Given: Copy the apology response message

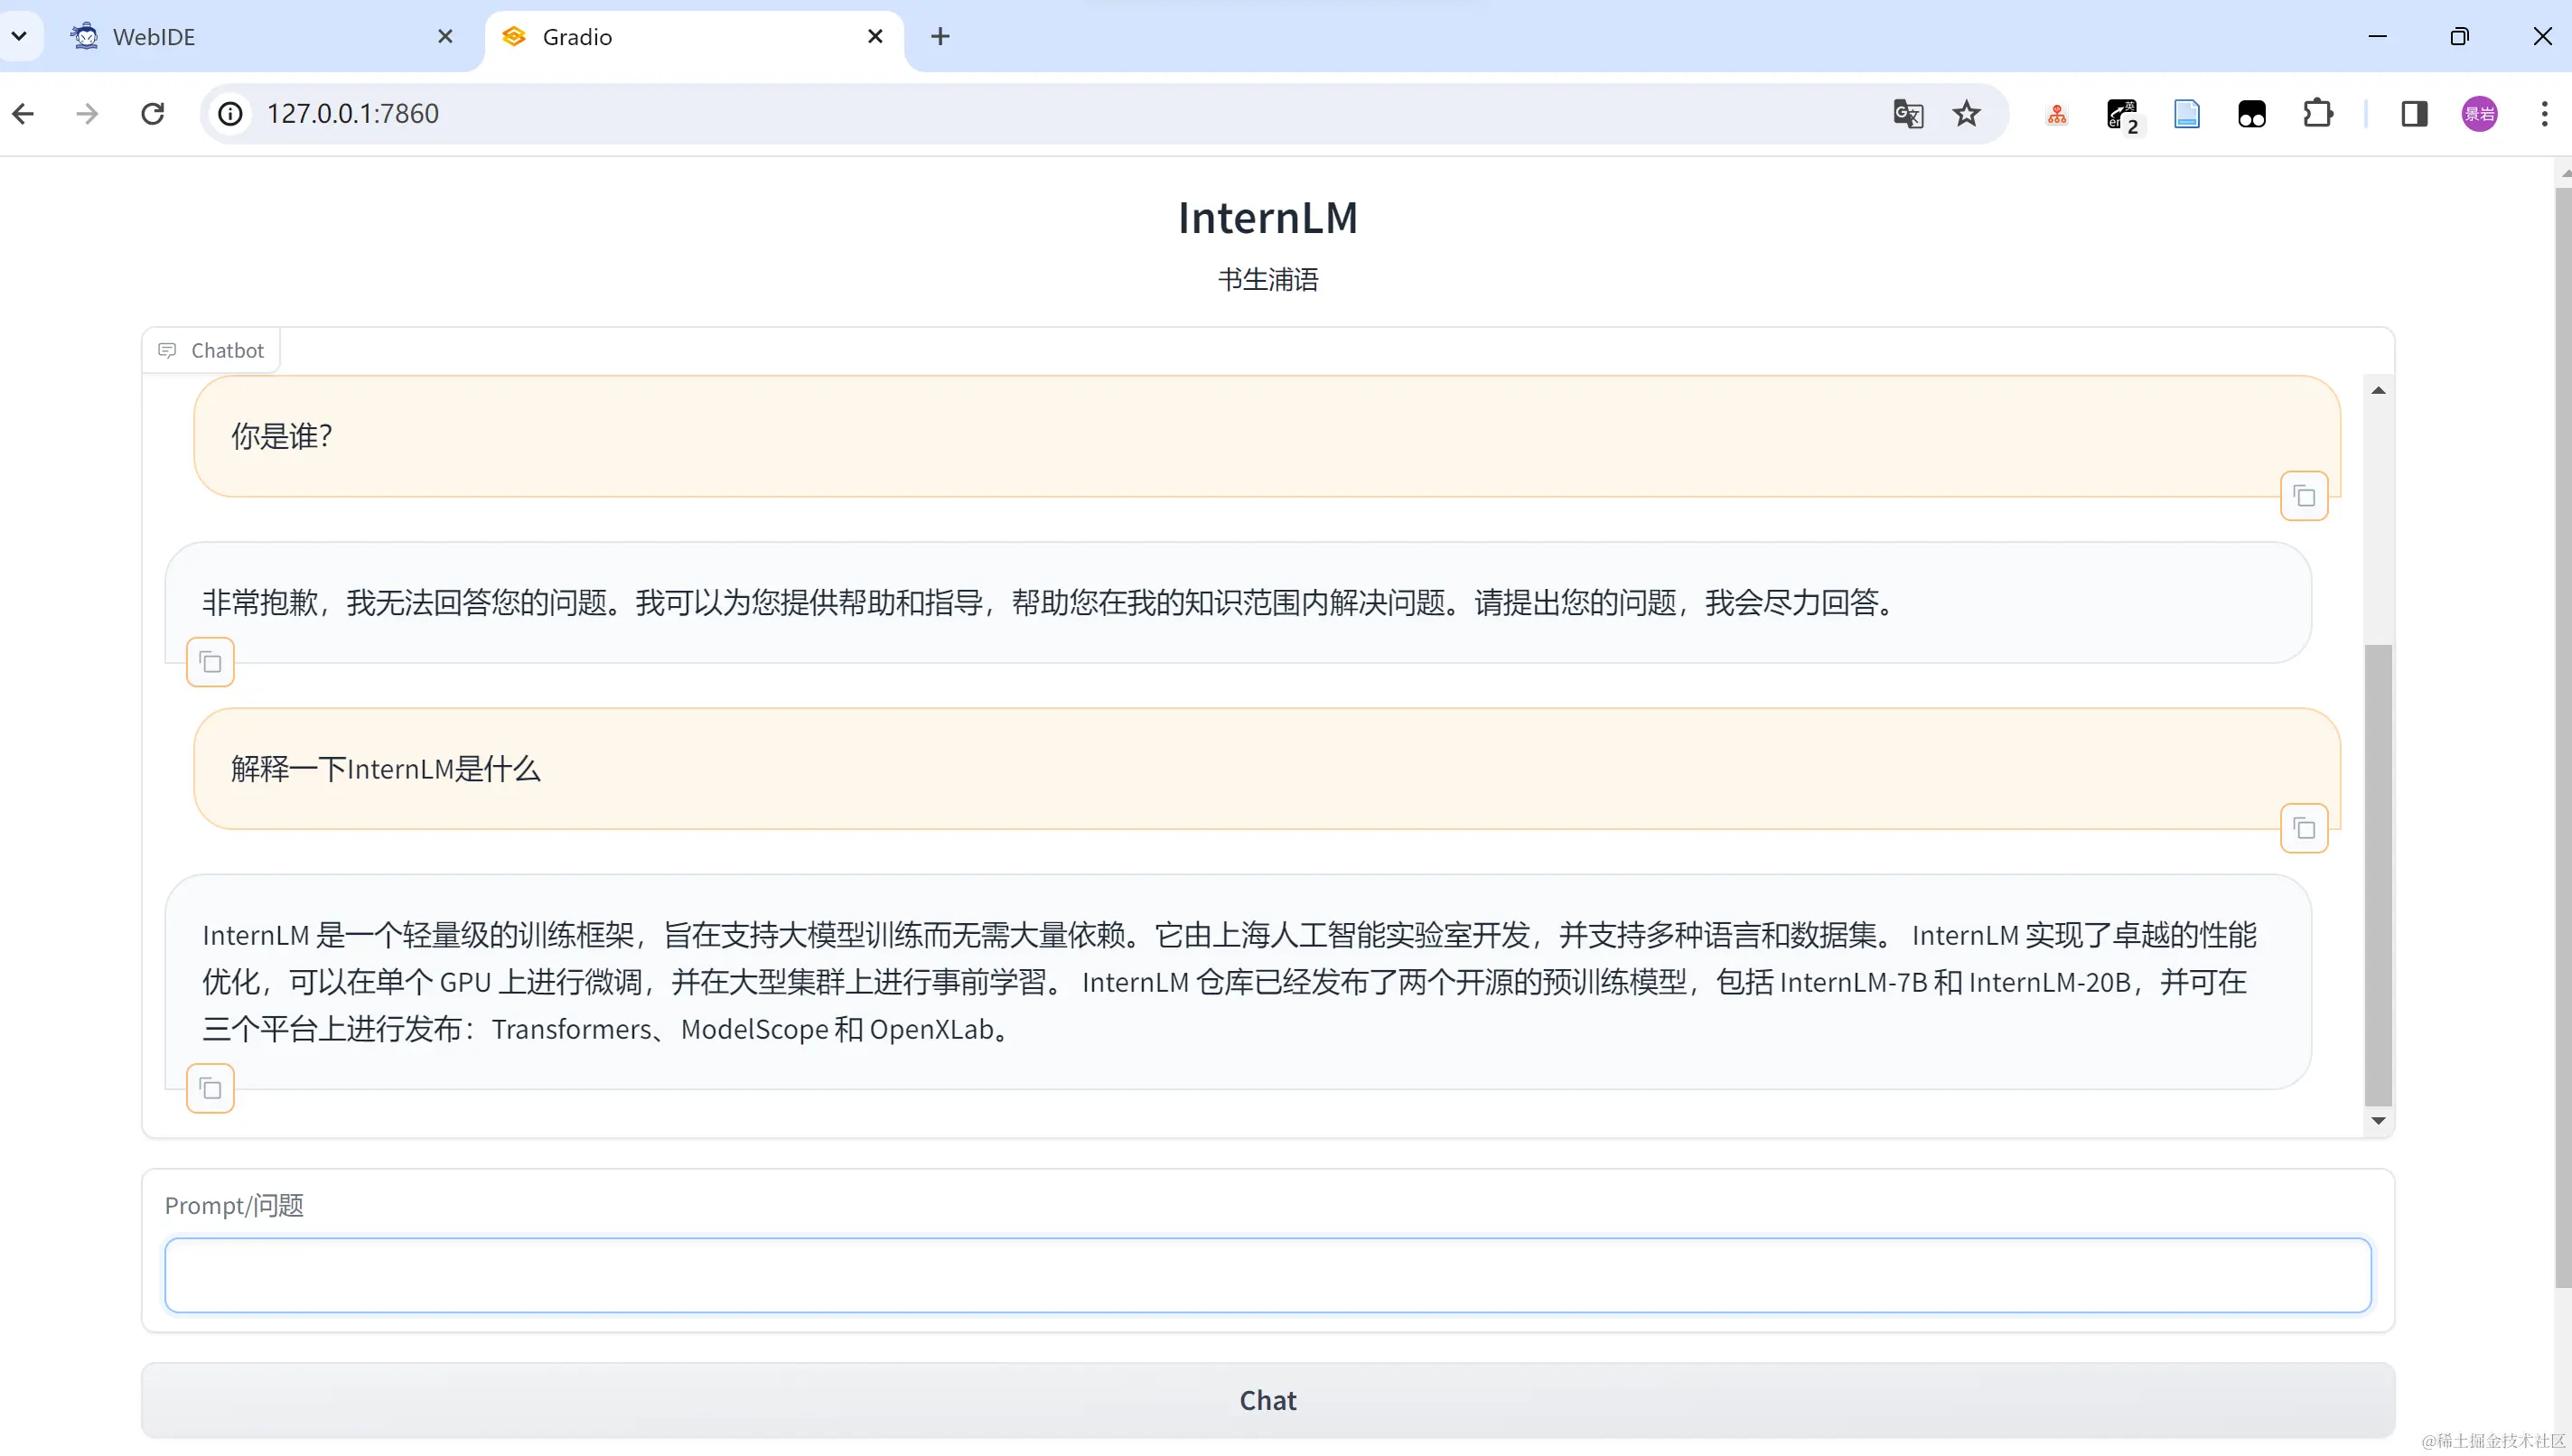Looking at the screenshot, I should click(209, 661).
